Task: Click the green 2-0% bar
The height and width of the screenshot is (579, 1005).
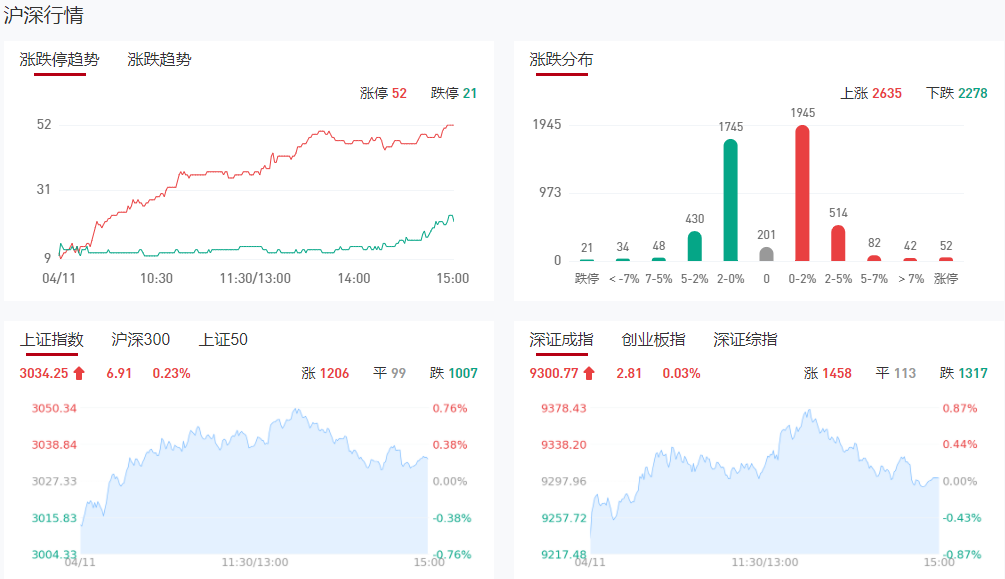Action: pos(731,200)
